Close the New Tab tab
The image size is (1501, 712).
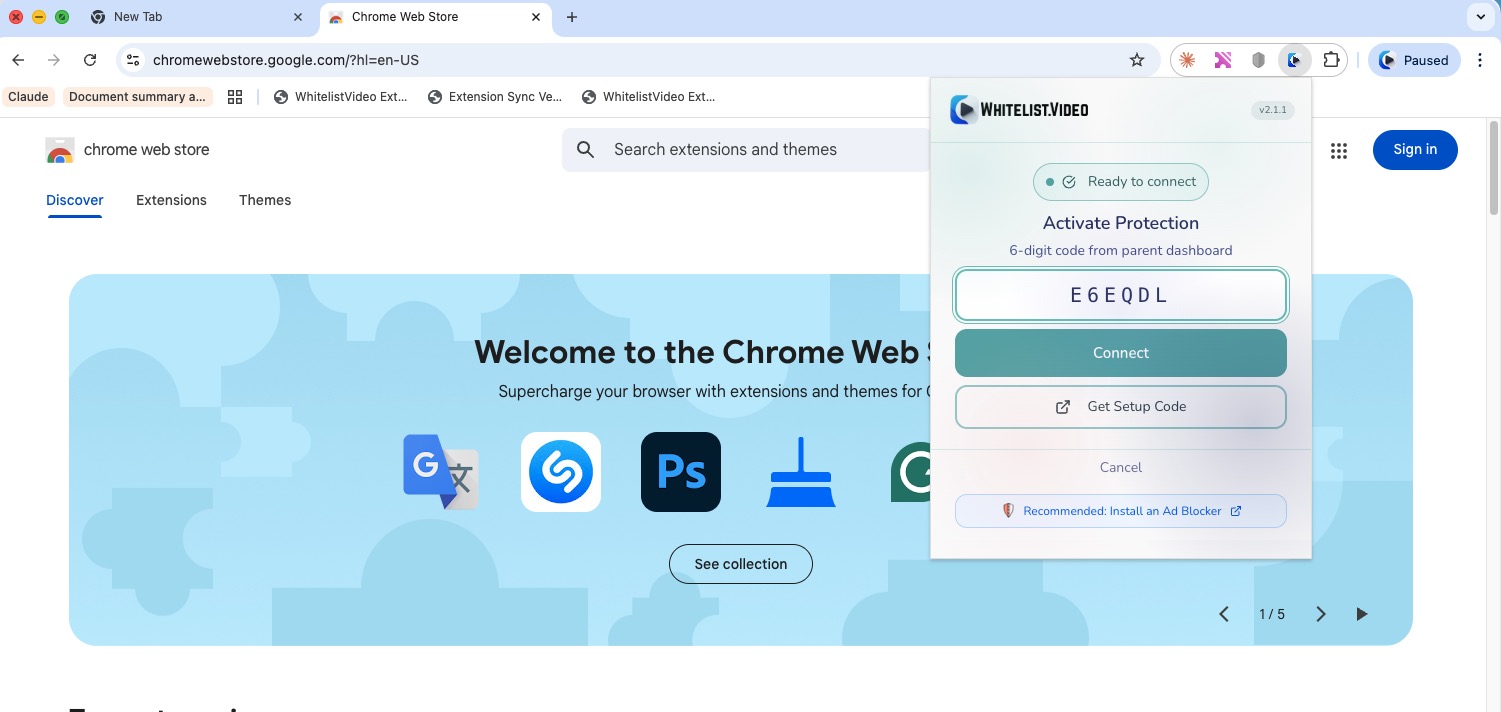coord(298,17)
